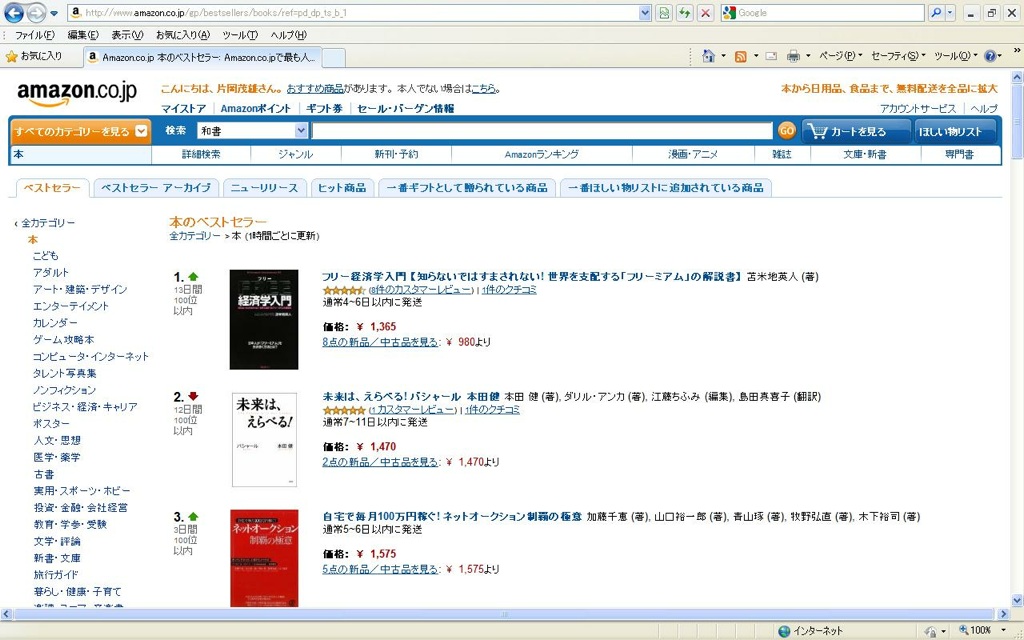1024x640 pixels.
Task: Click the compatibility view icon in address bar
Action: click(664, 12)
